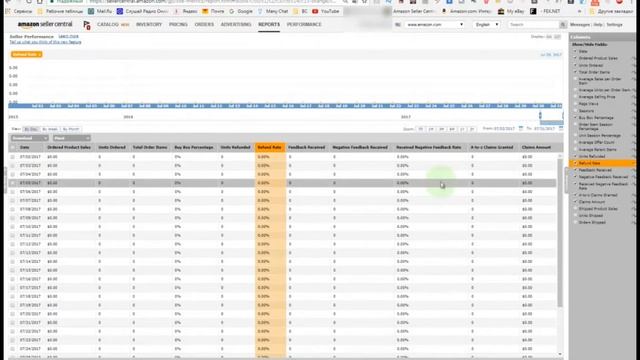Open the Help link

(598, 25)
